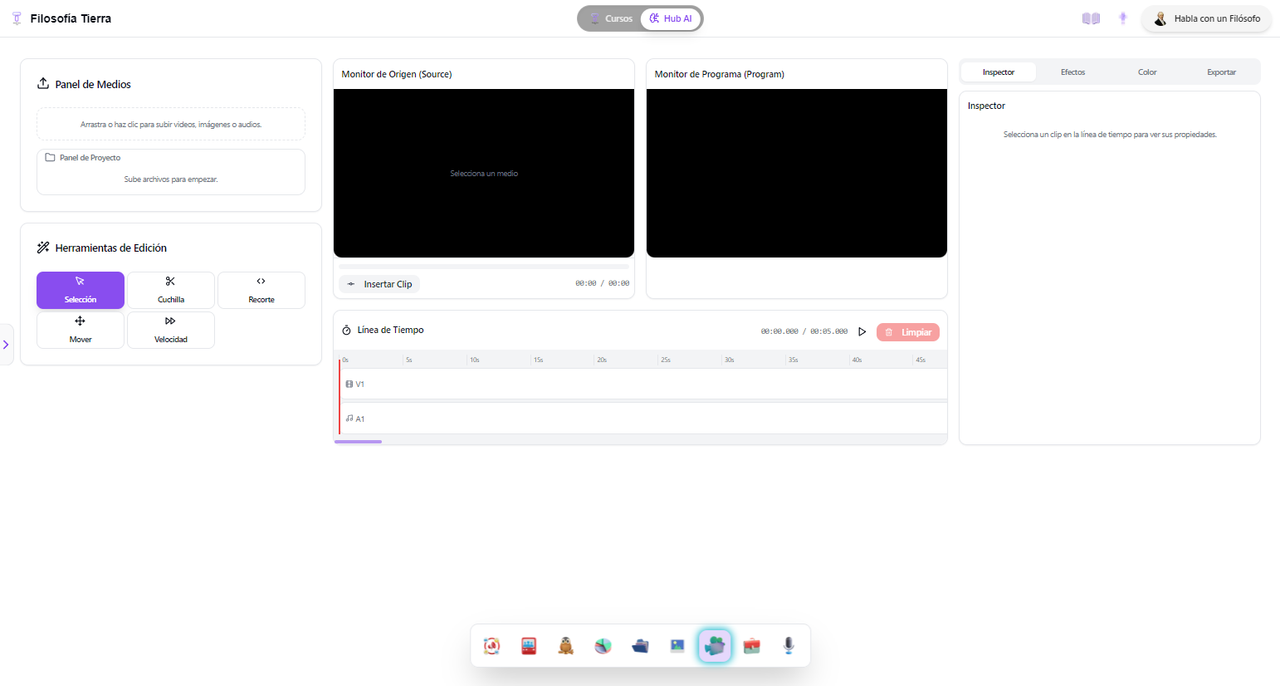Viewport: 1280px width, 686px height.
Task: Click the 45s mark on timeline ruler
Action: (921, 359)
